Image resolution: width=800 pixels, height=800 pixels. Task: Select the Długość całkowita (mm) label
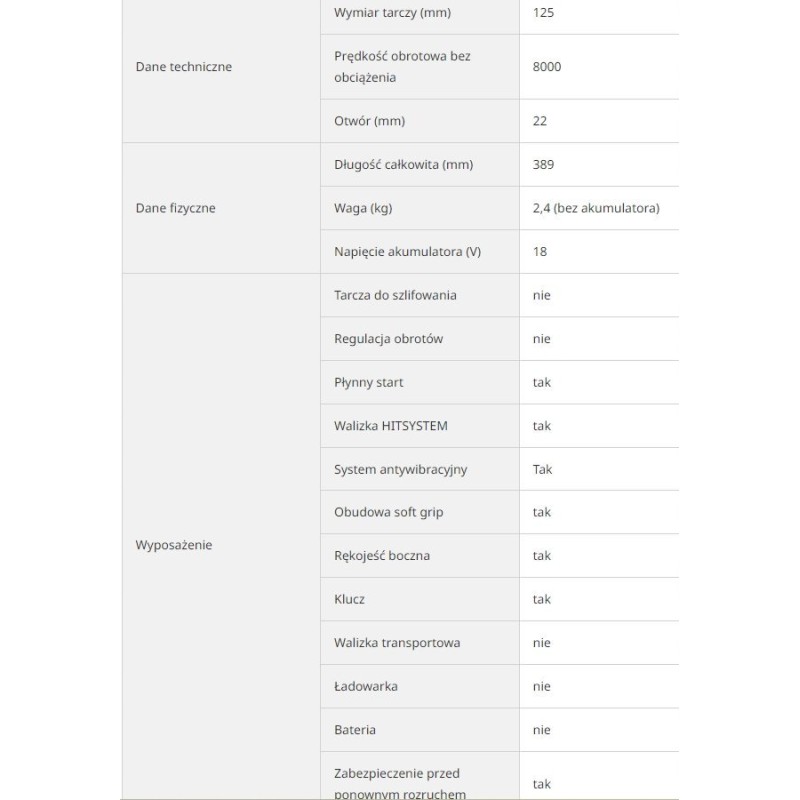point(404,165)
